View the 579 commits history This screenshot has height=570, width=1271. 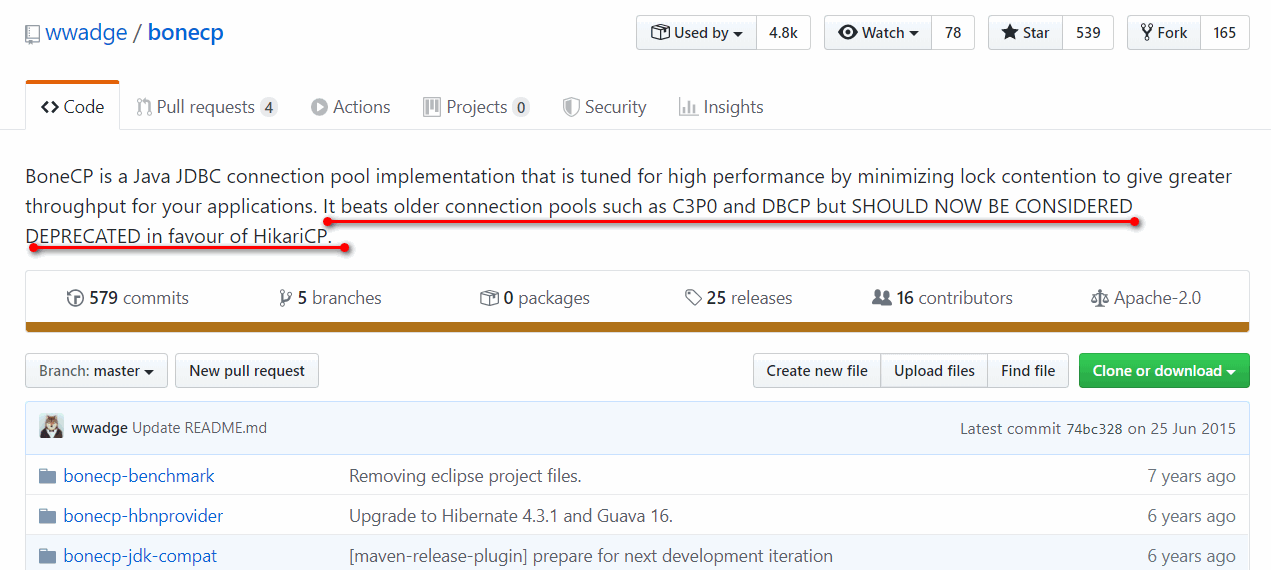click(127, 297)
